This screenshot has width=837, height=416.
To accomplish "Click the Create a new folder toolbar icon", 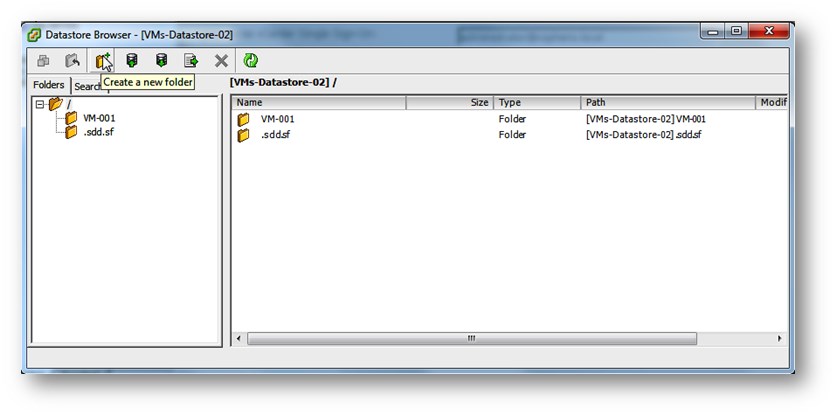I will (102, 61).
